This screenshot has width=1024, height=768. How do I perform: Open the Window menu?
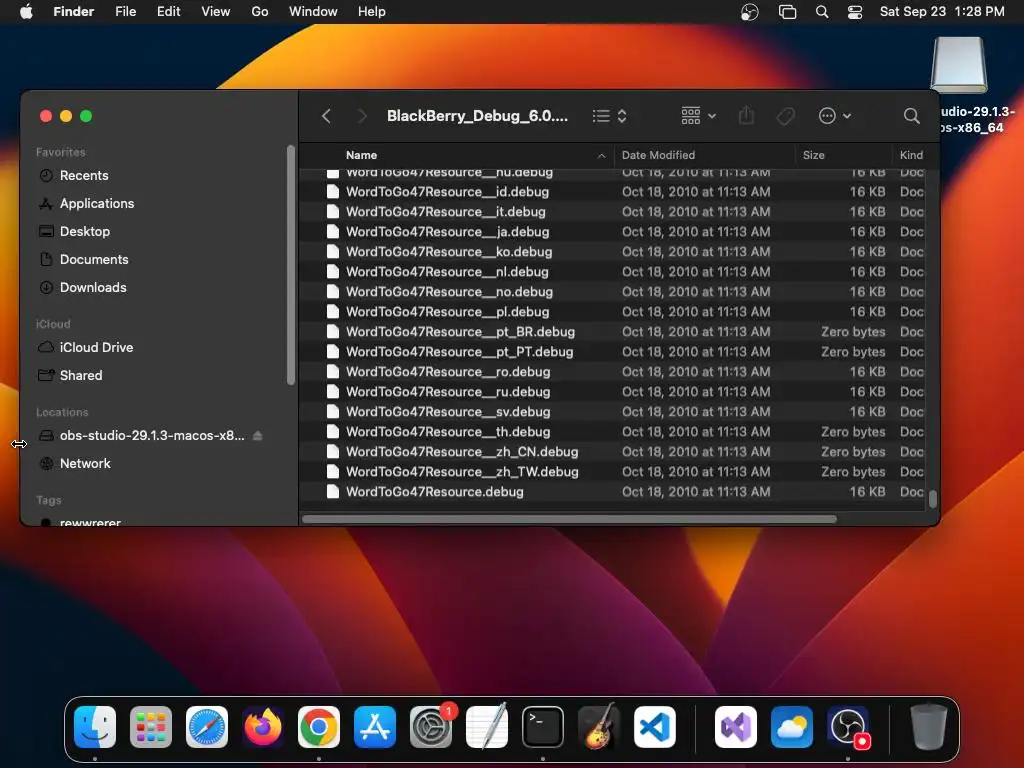(x=313, y=12)
